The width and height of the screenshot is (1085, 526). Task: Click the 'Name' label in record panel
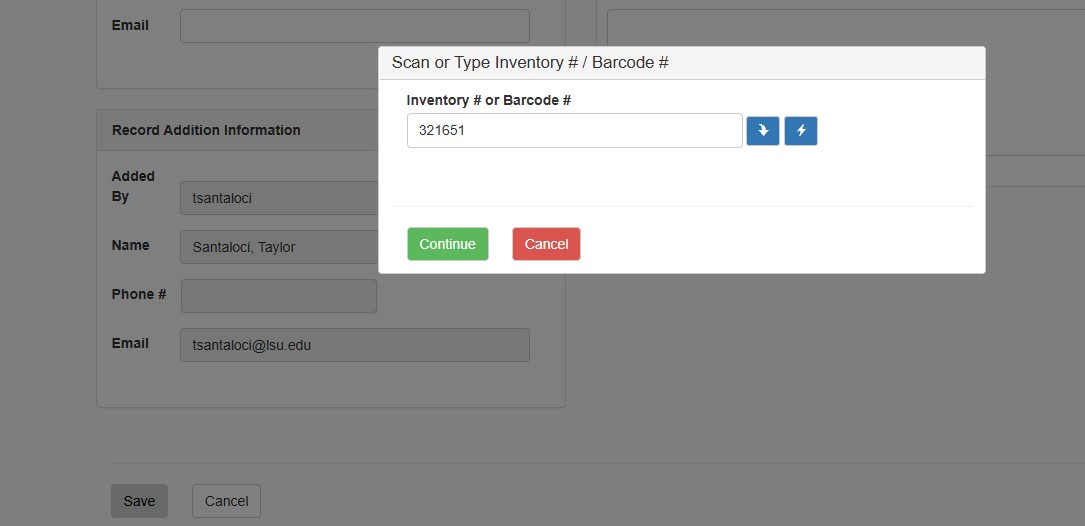(x=130, y=245)
